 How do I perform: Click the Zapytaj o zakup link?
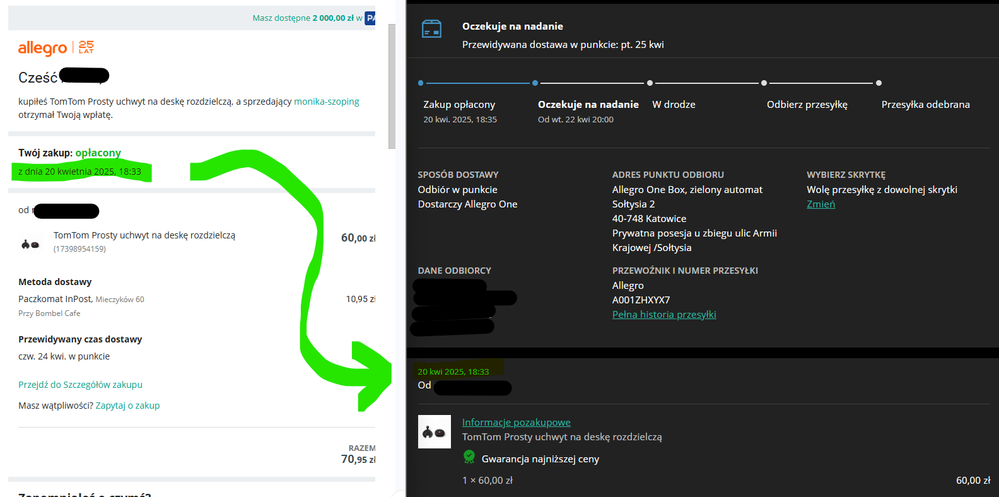[127, 405]
